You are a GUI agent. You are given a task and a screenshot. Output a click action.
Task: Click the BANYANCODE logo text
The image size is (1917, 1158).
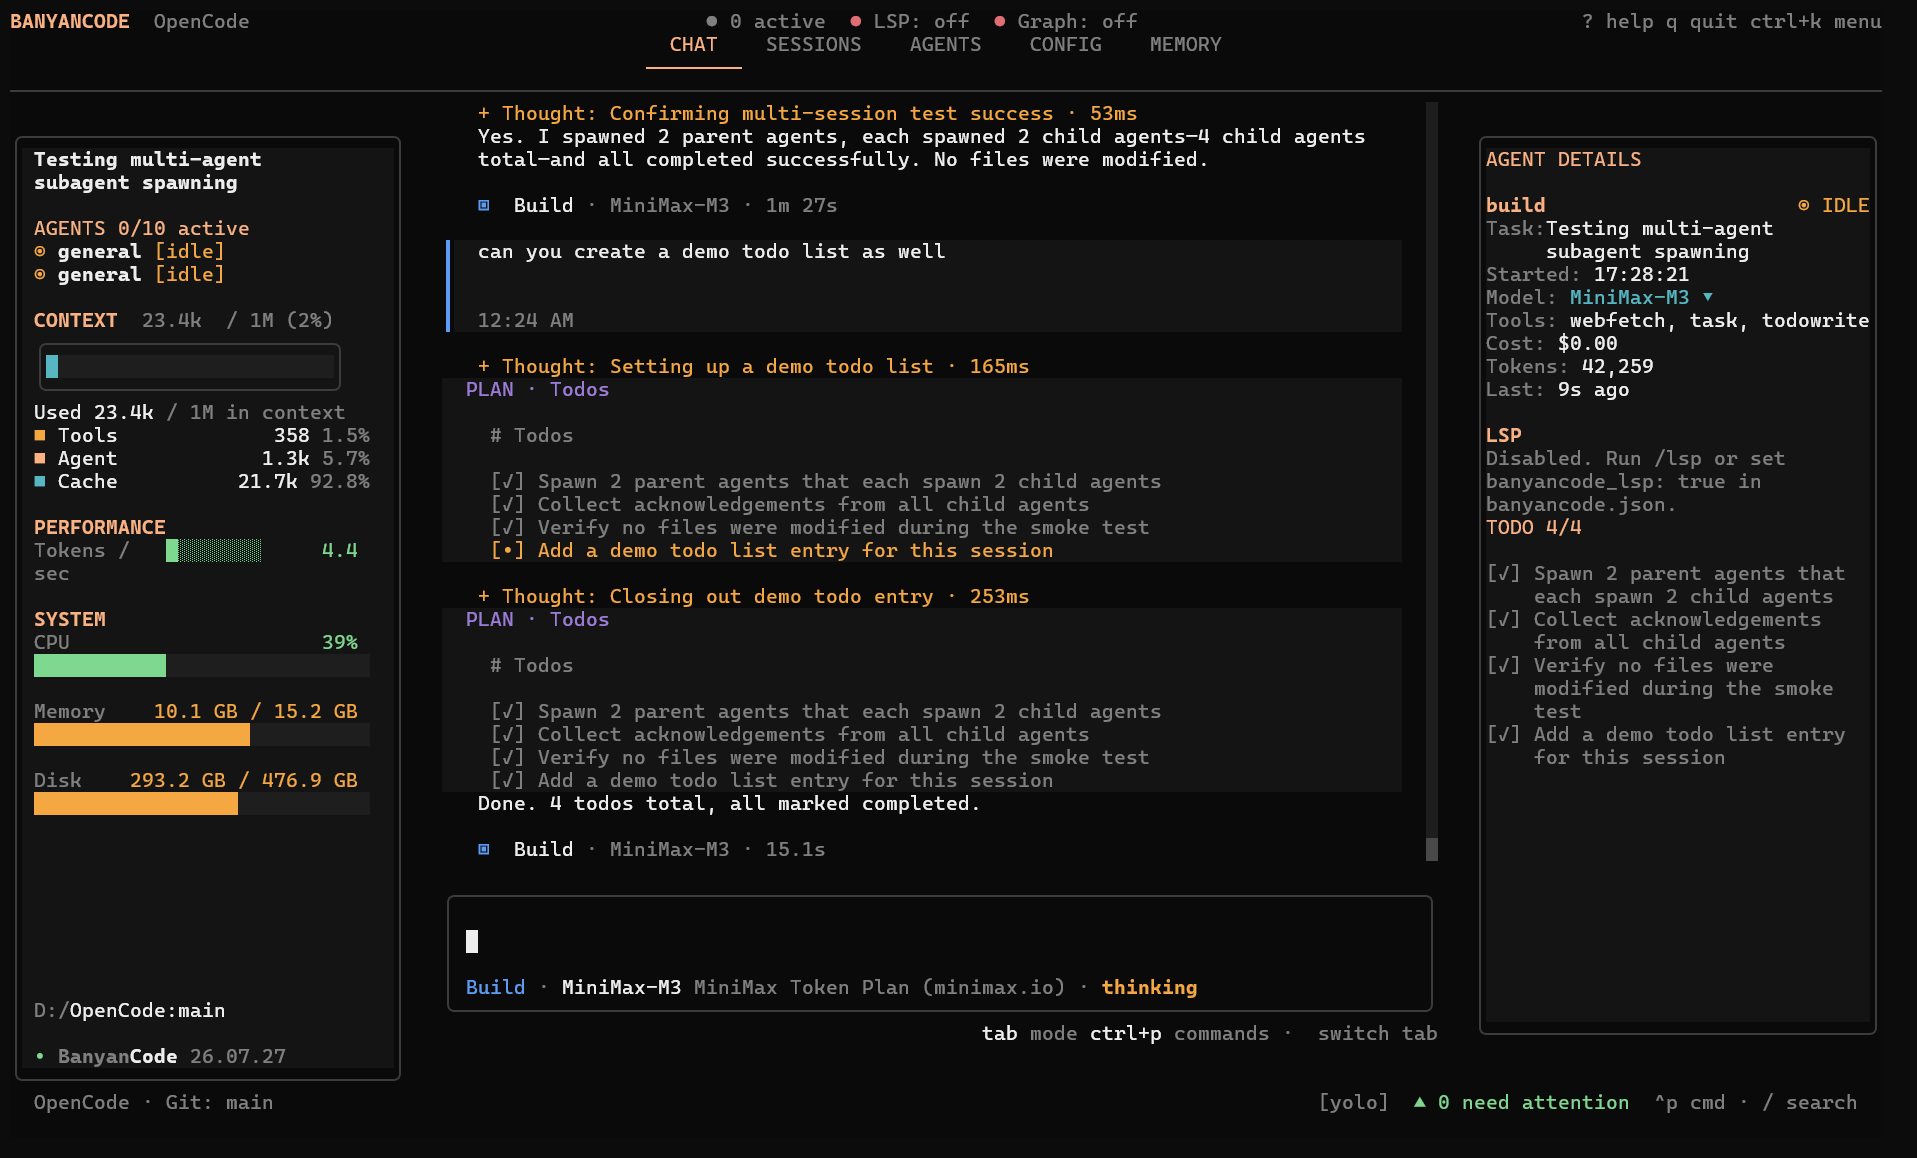click(x=70, y=21)
